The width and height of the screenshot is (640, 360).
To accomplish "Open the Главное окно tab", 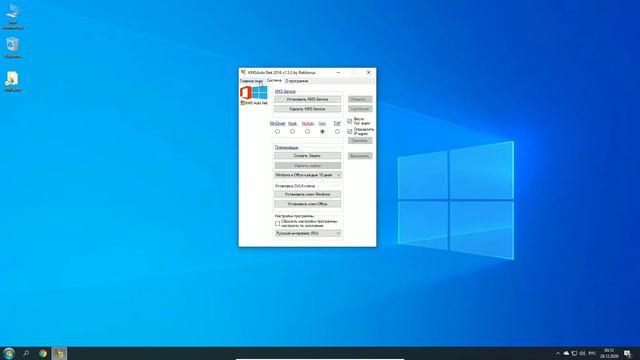I will 251,81.
